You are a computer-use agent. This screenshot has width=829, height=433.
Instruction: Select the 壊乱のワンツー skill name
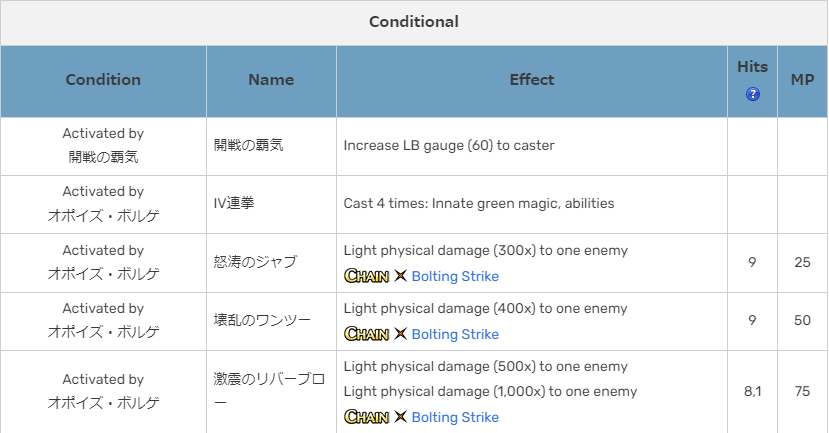pos(262,320)
